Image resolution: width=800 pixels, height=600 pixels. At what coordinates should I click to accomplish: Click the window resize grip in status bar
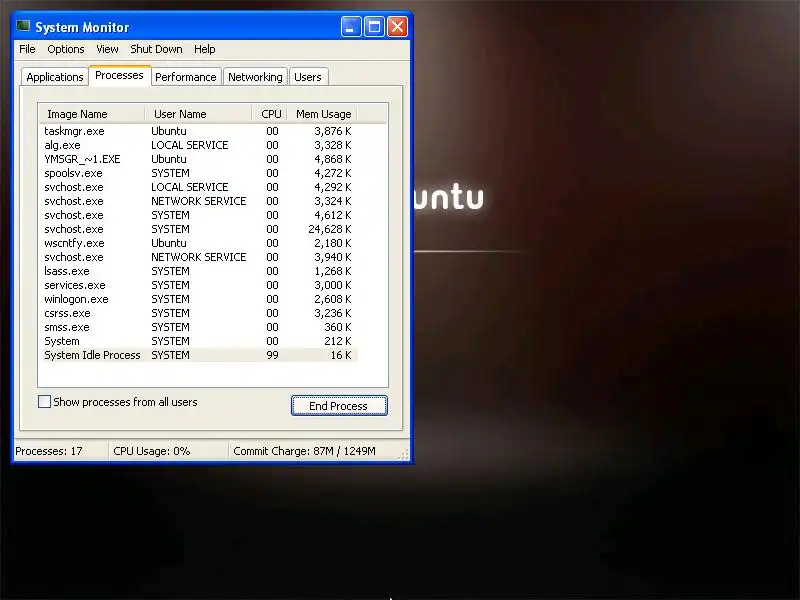tap(404, 454)
